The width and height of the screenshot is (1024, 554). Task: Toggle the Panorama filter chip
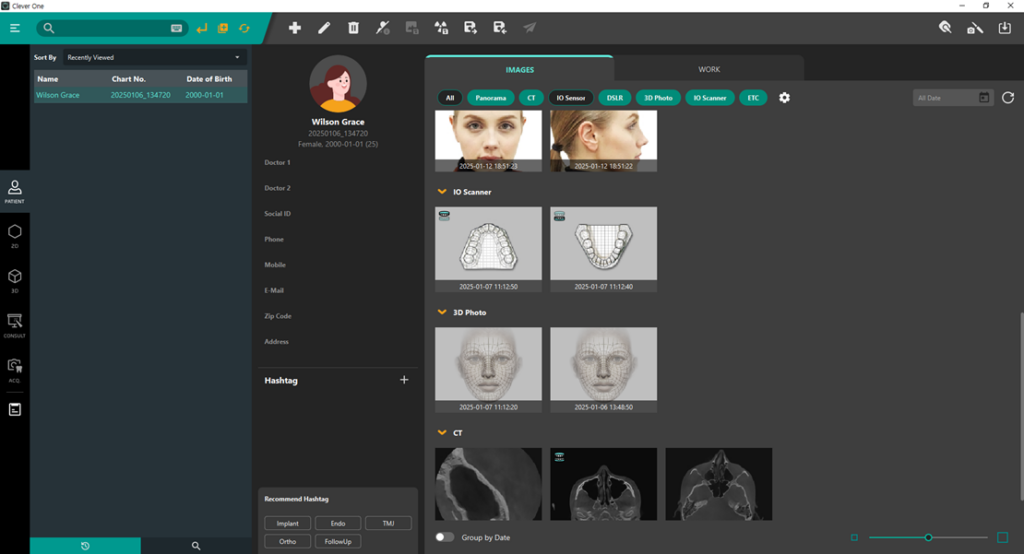[491, 98]
